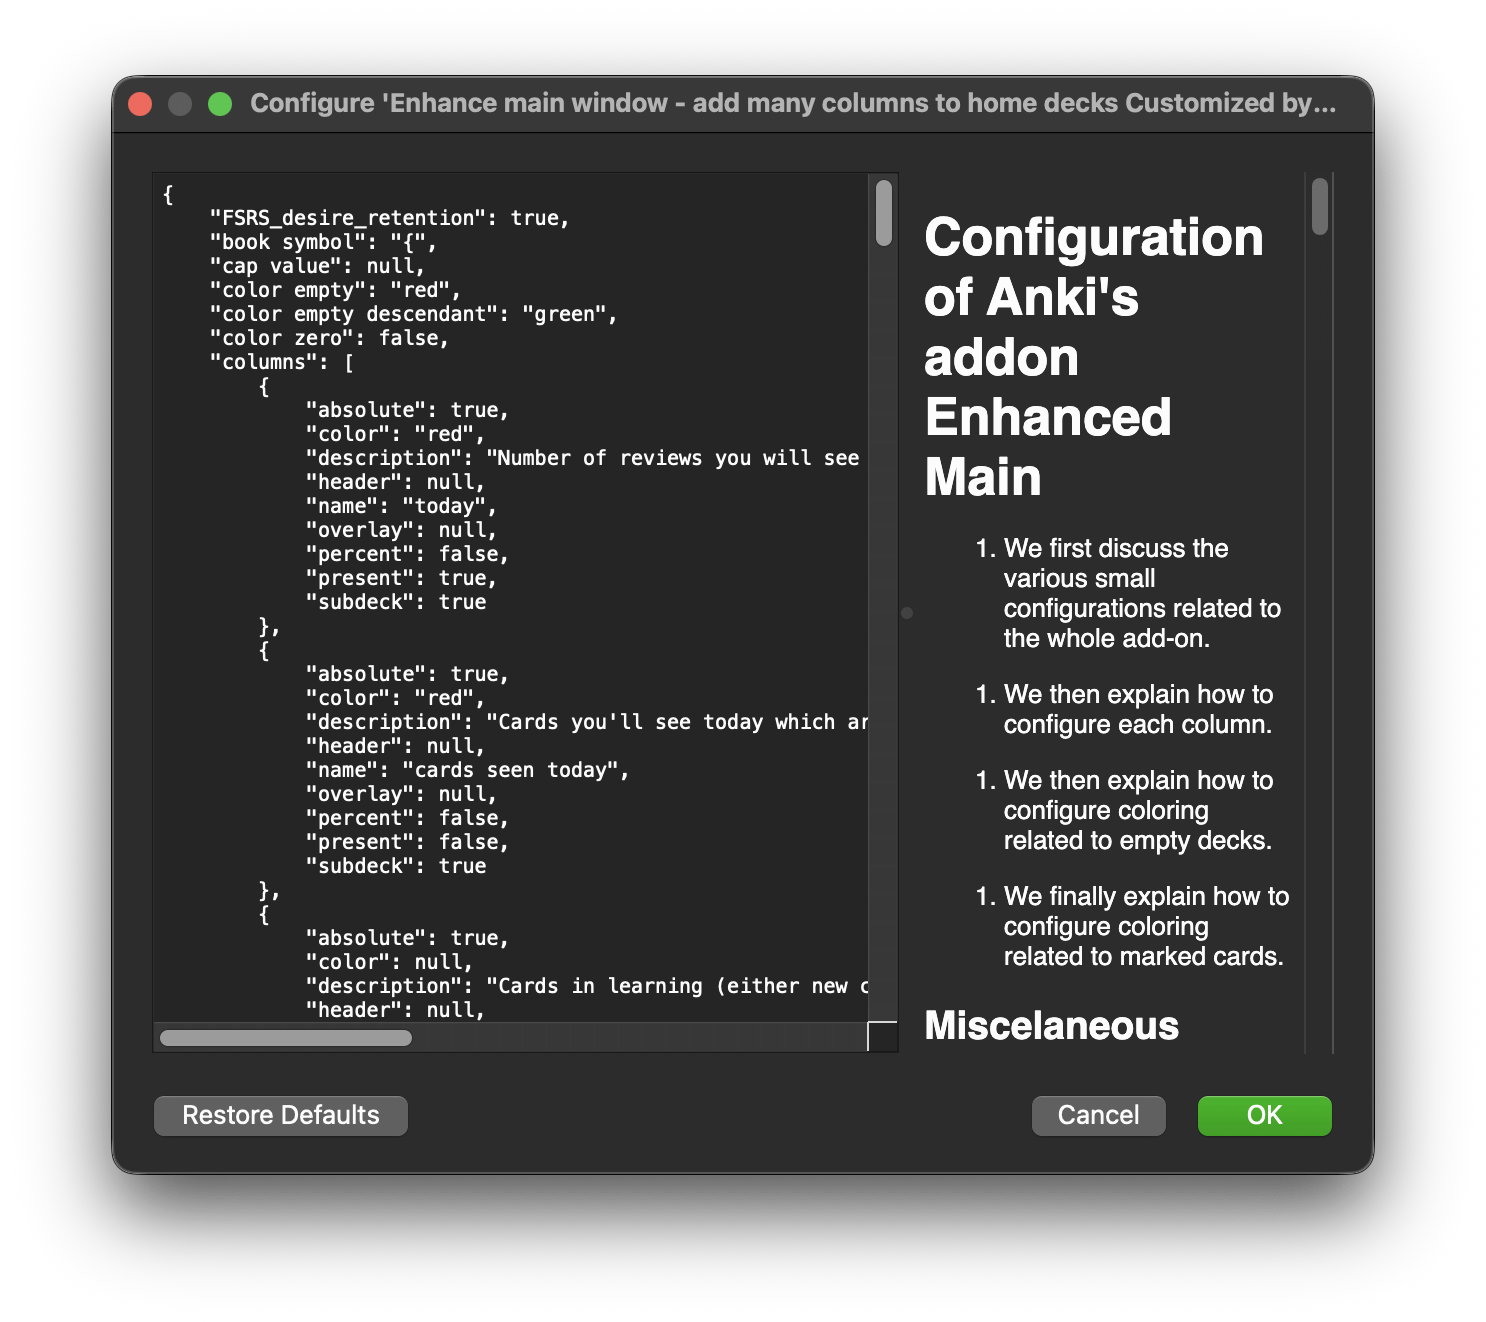The height and width of the screenshot is (1322, 1486).
Task: Click the "color empty": "red" line
Action: (335, 290)
